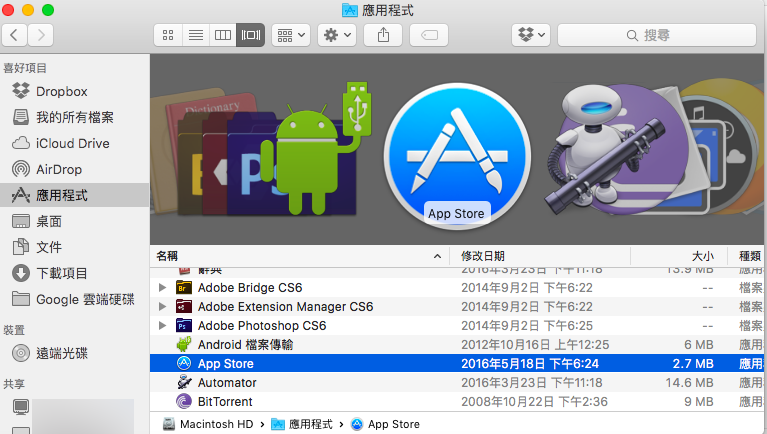The width and height of the screenshot is (767, 434).
Task: Switch to Cover Flow view
Action: point(250,35)
